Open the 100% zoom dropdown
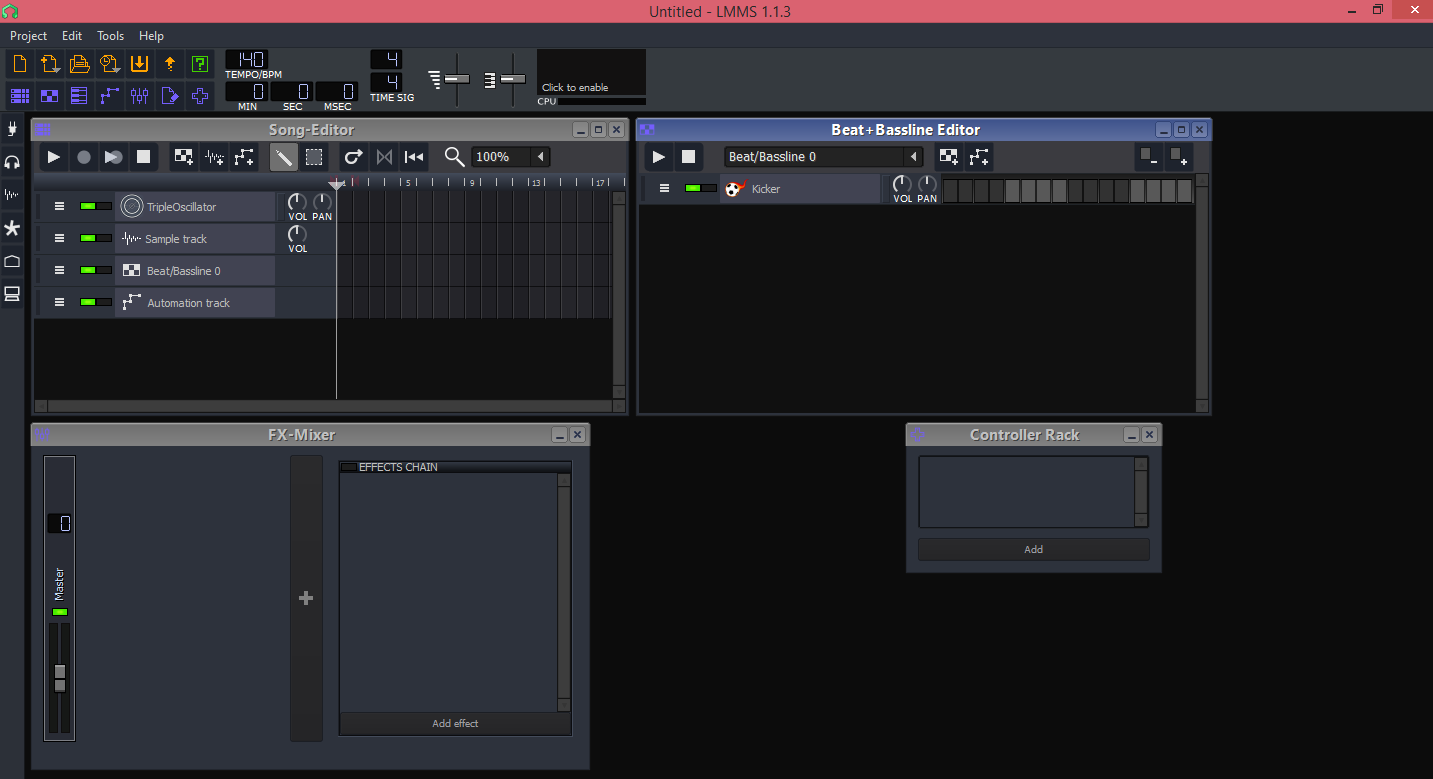The image size is (1433, 779). pos(540,157)
